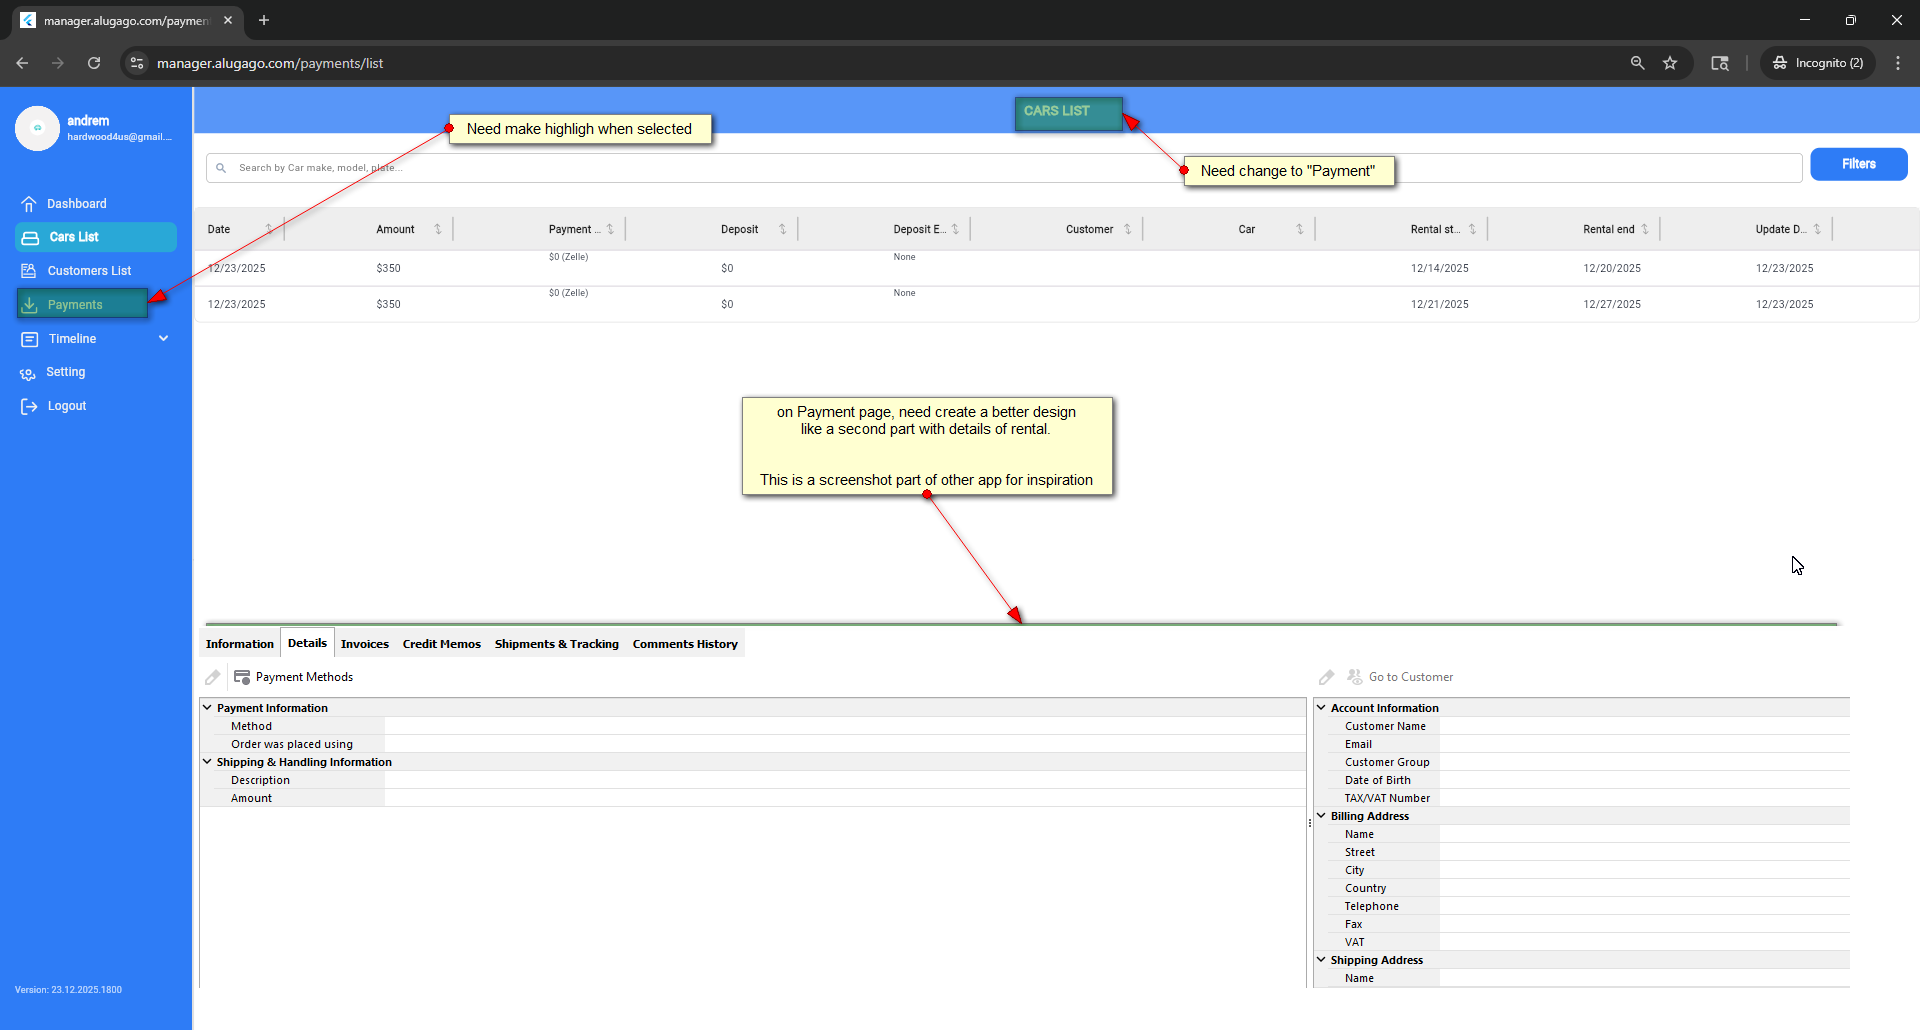Viewport: 1920px width, 1030px height.
Task: Open Setting gear icon in sidebar
Action: (28, 373)
